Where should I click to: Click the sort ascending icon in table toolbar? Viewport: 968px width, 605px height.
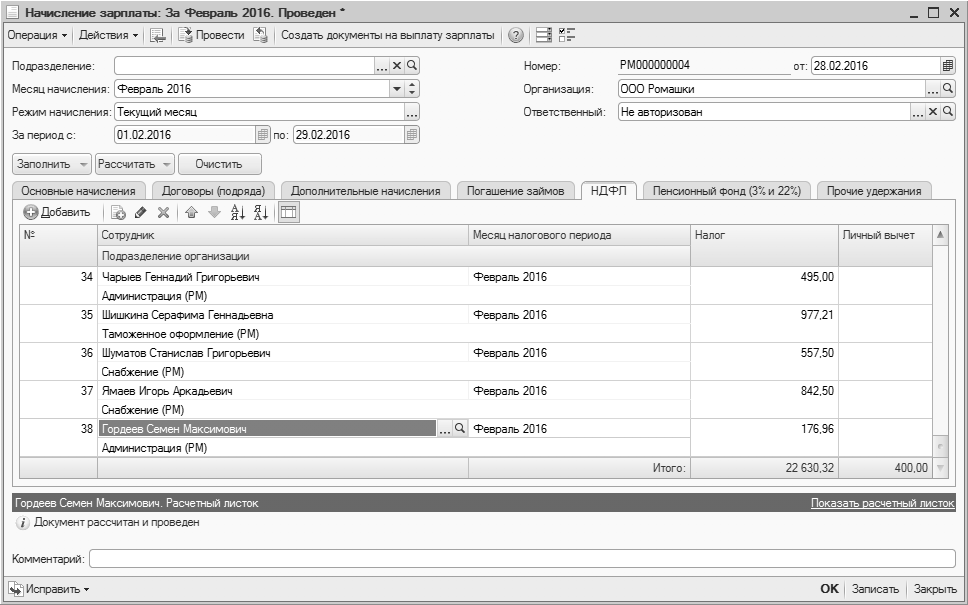(x=237, y=212)
